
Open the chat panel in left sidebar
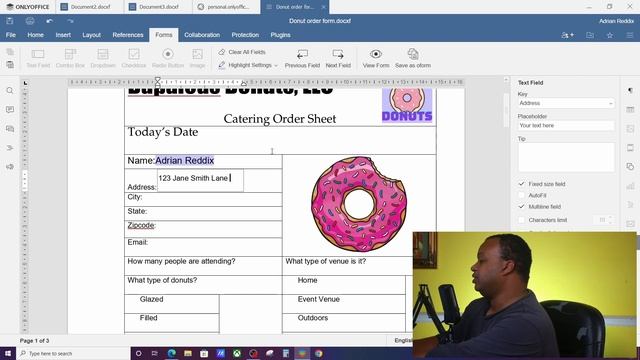click(x=10, y=129)
